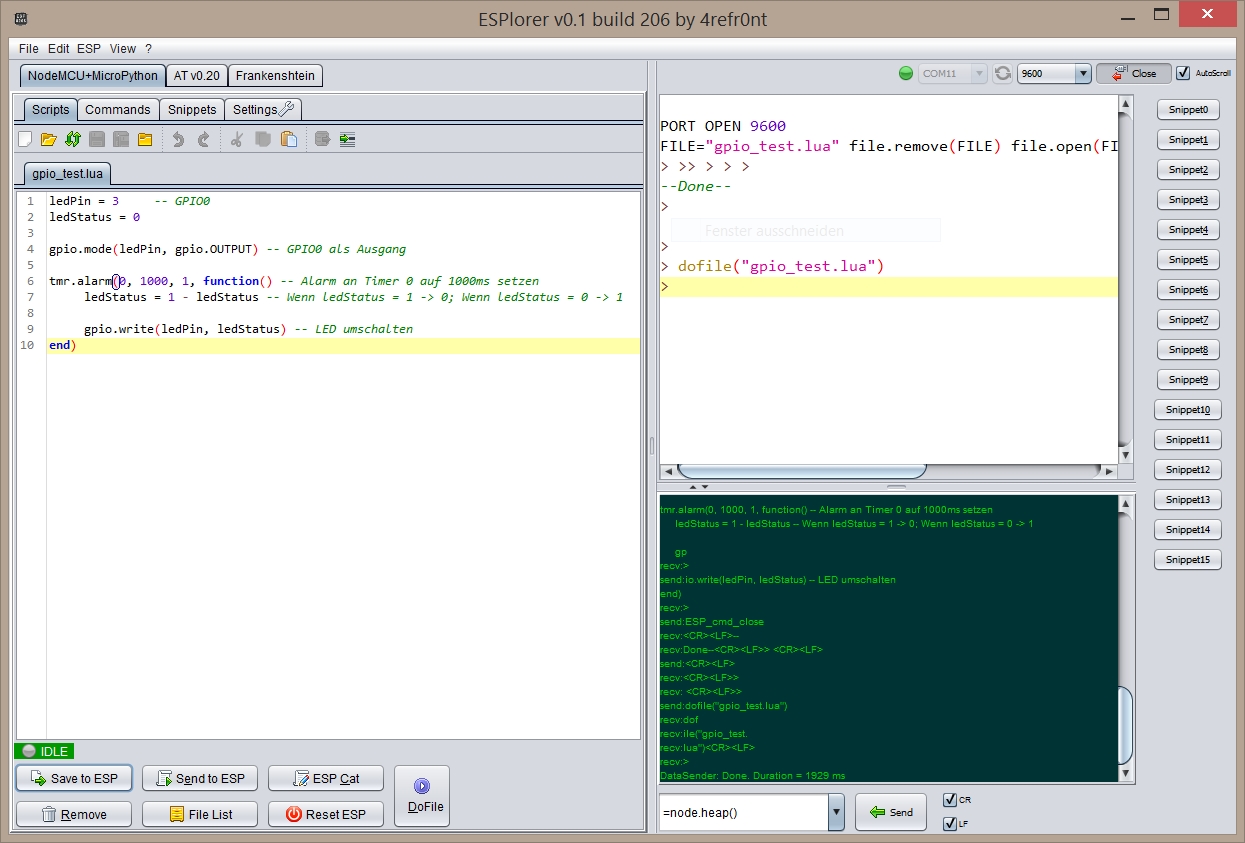This screenshot has height=843, width=1245.
Task: Run the Snippet1 button
Action: tap(1188, 140)
